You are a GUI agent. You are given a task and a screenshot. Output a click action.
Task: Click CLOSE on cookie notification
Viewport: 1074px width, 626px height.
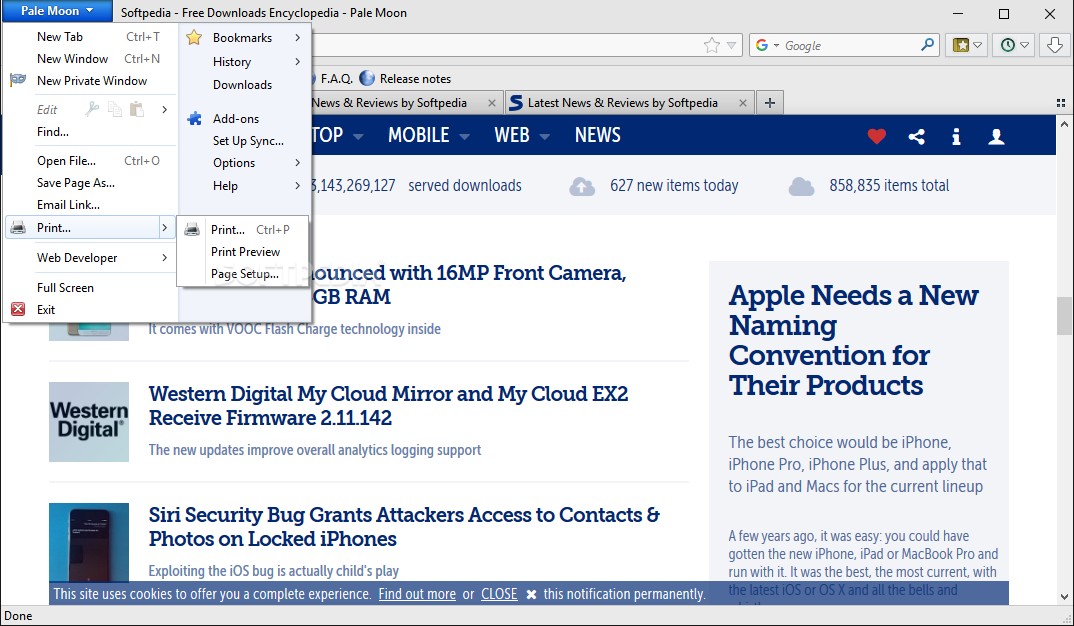point(499,594)
